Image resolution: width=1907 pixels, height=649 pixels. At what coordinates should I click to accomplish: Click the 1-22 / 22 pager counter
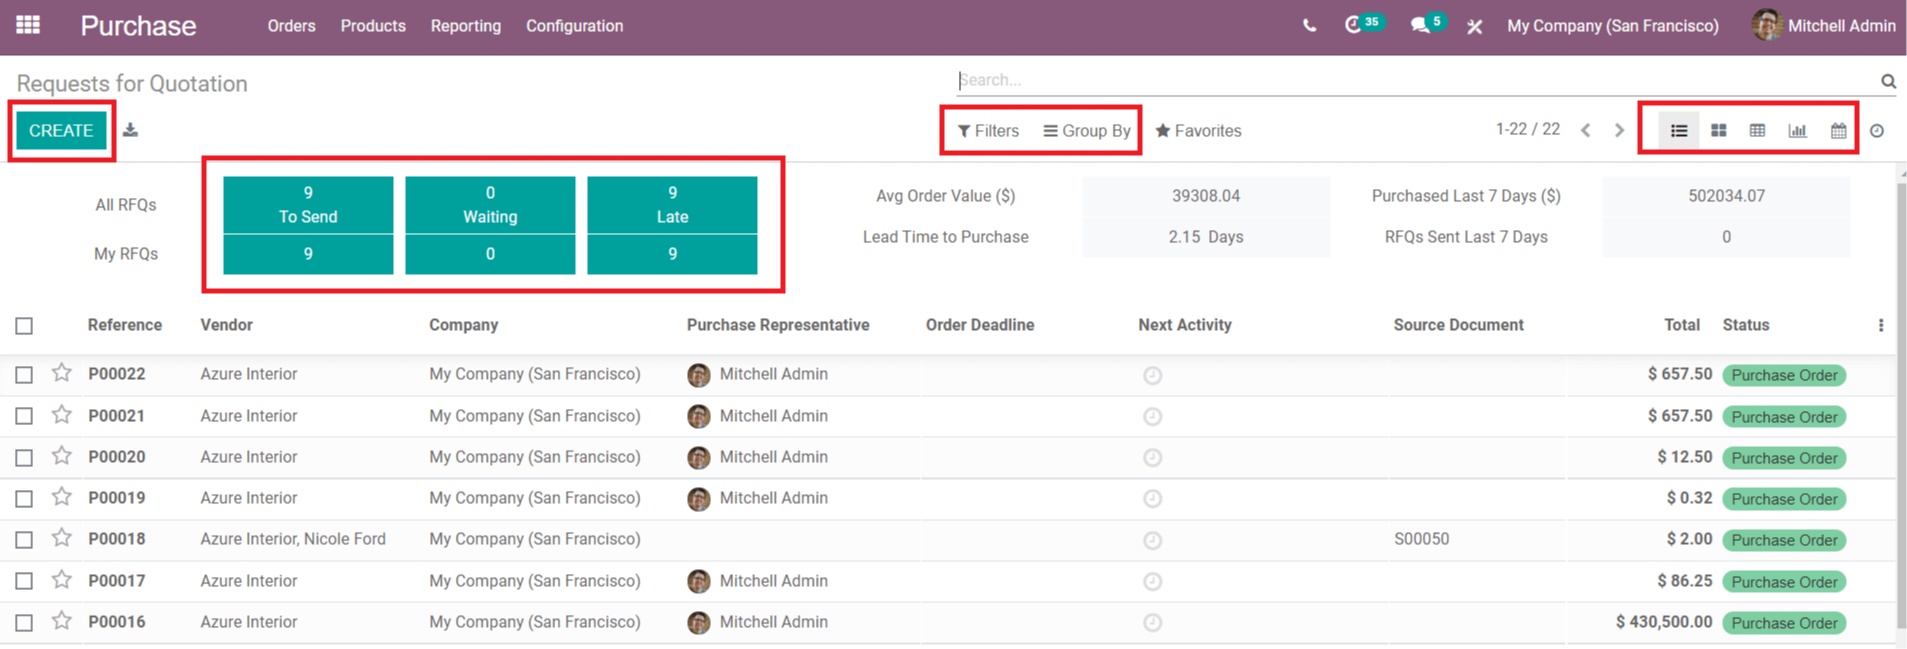click(1527, 130)
